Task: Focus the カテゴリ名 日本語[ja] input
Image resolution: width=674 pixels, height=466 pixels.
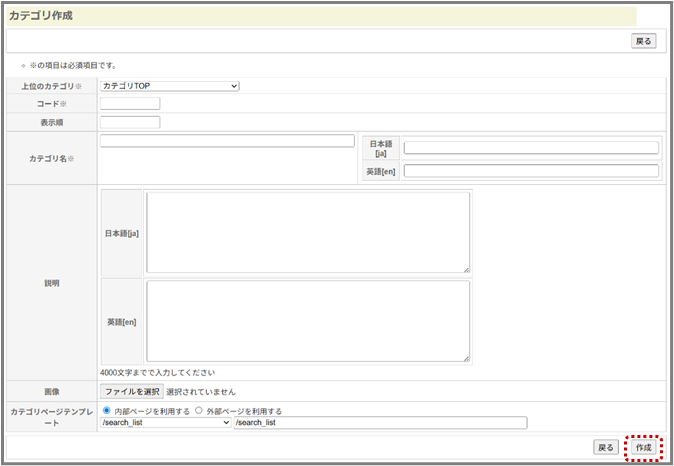Action: 531,148
